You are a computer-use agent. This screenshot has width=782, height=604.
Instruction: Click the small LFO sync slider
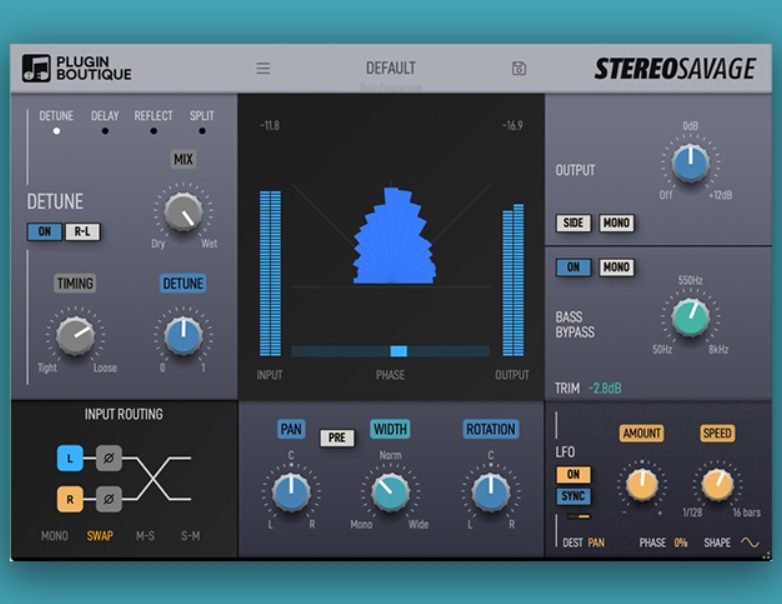(x=579, y=516)
